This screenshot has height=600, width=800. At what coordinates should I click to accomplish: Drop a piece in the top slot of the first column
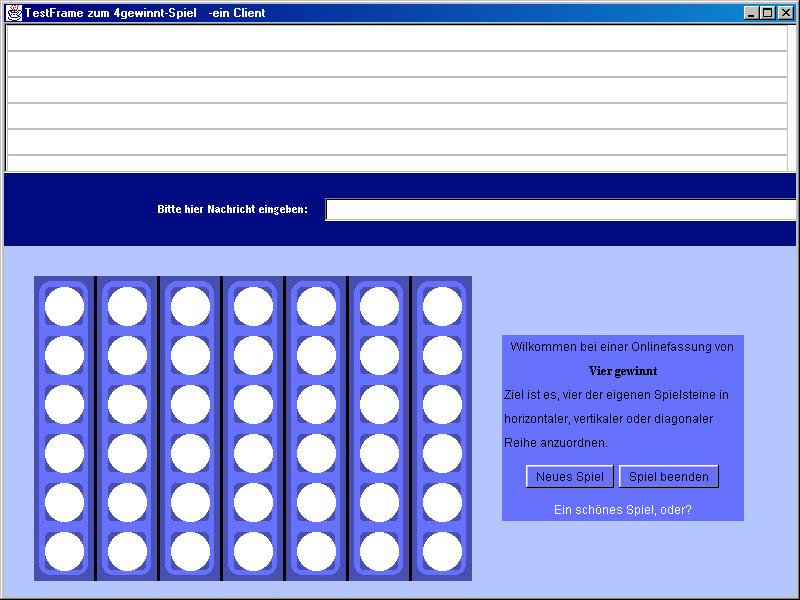click(x=65, y=306)
